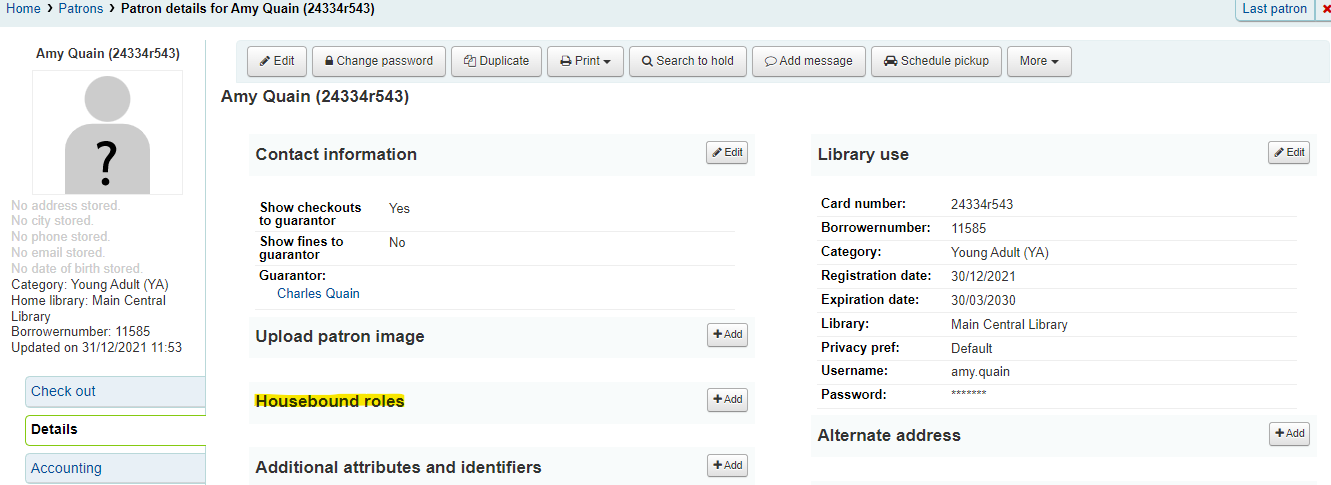This screenshot has height=485, width=1331.
Task: Open the Last patron link
Action: [1274, 9]
